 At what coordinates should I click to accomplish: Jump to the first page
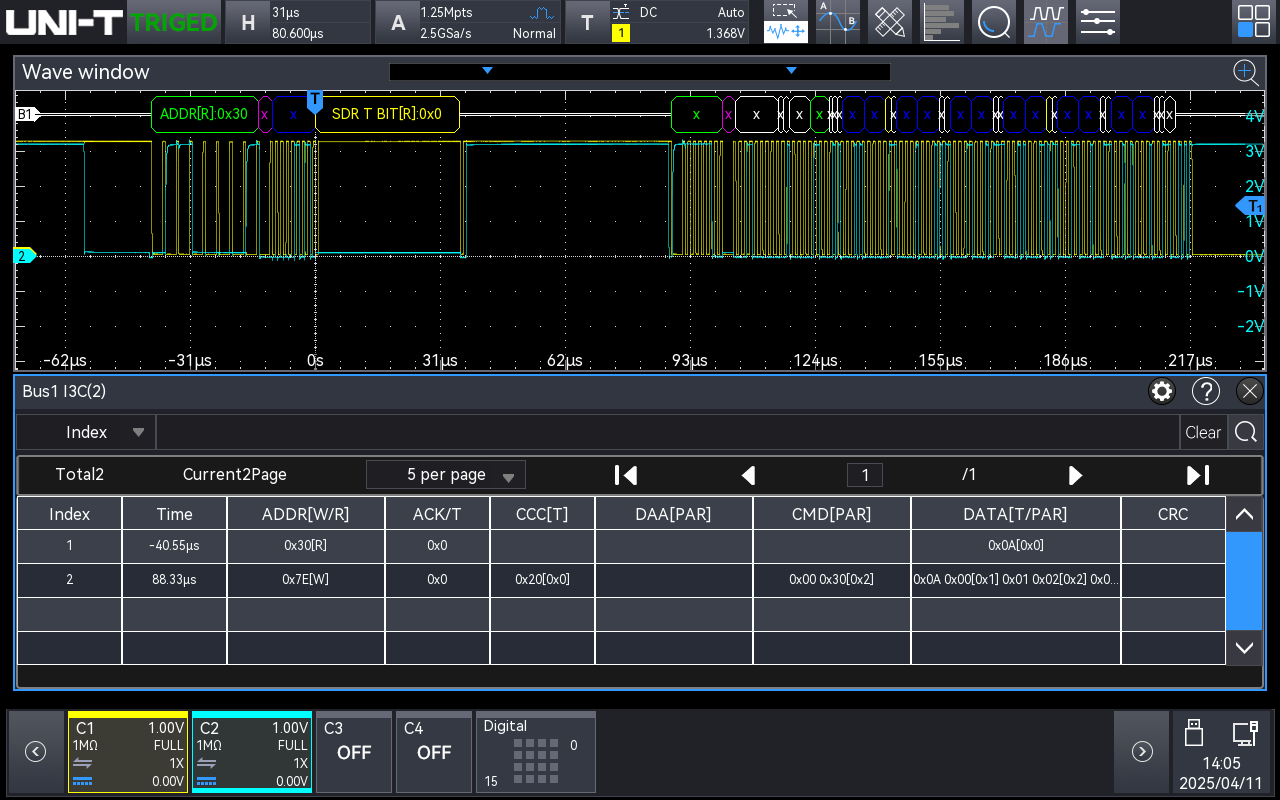pos(626,475)
